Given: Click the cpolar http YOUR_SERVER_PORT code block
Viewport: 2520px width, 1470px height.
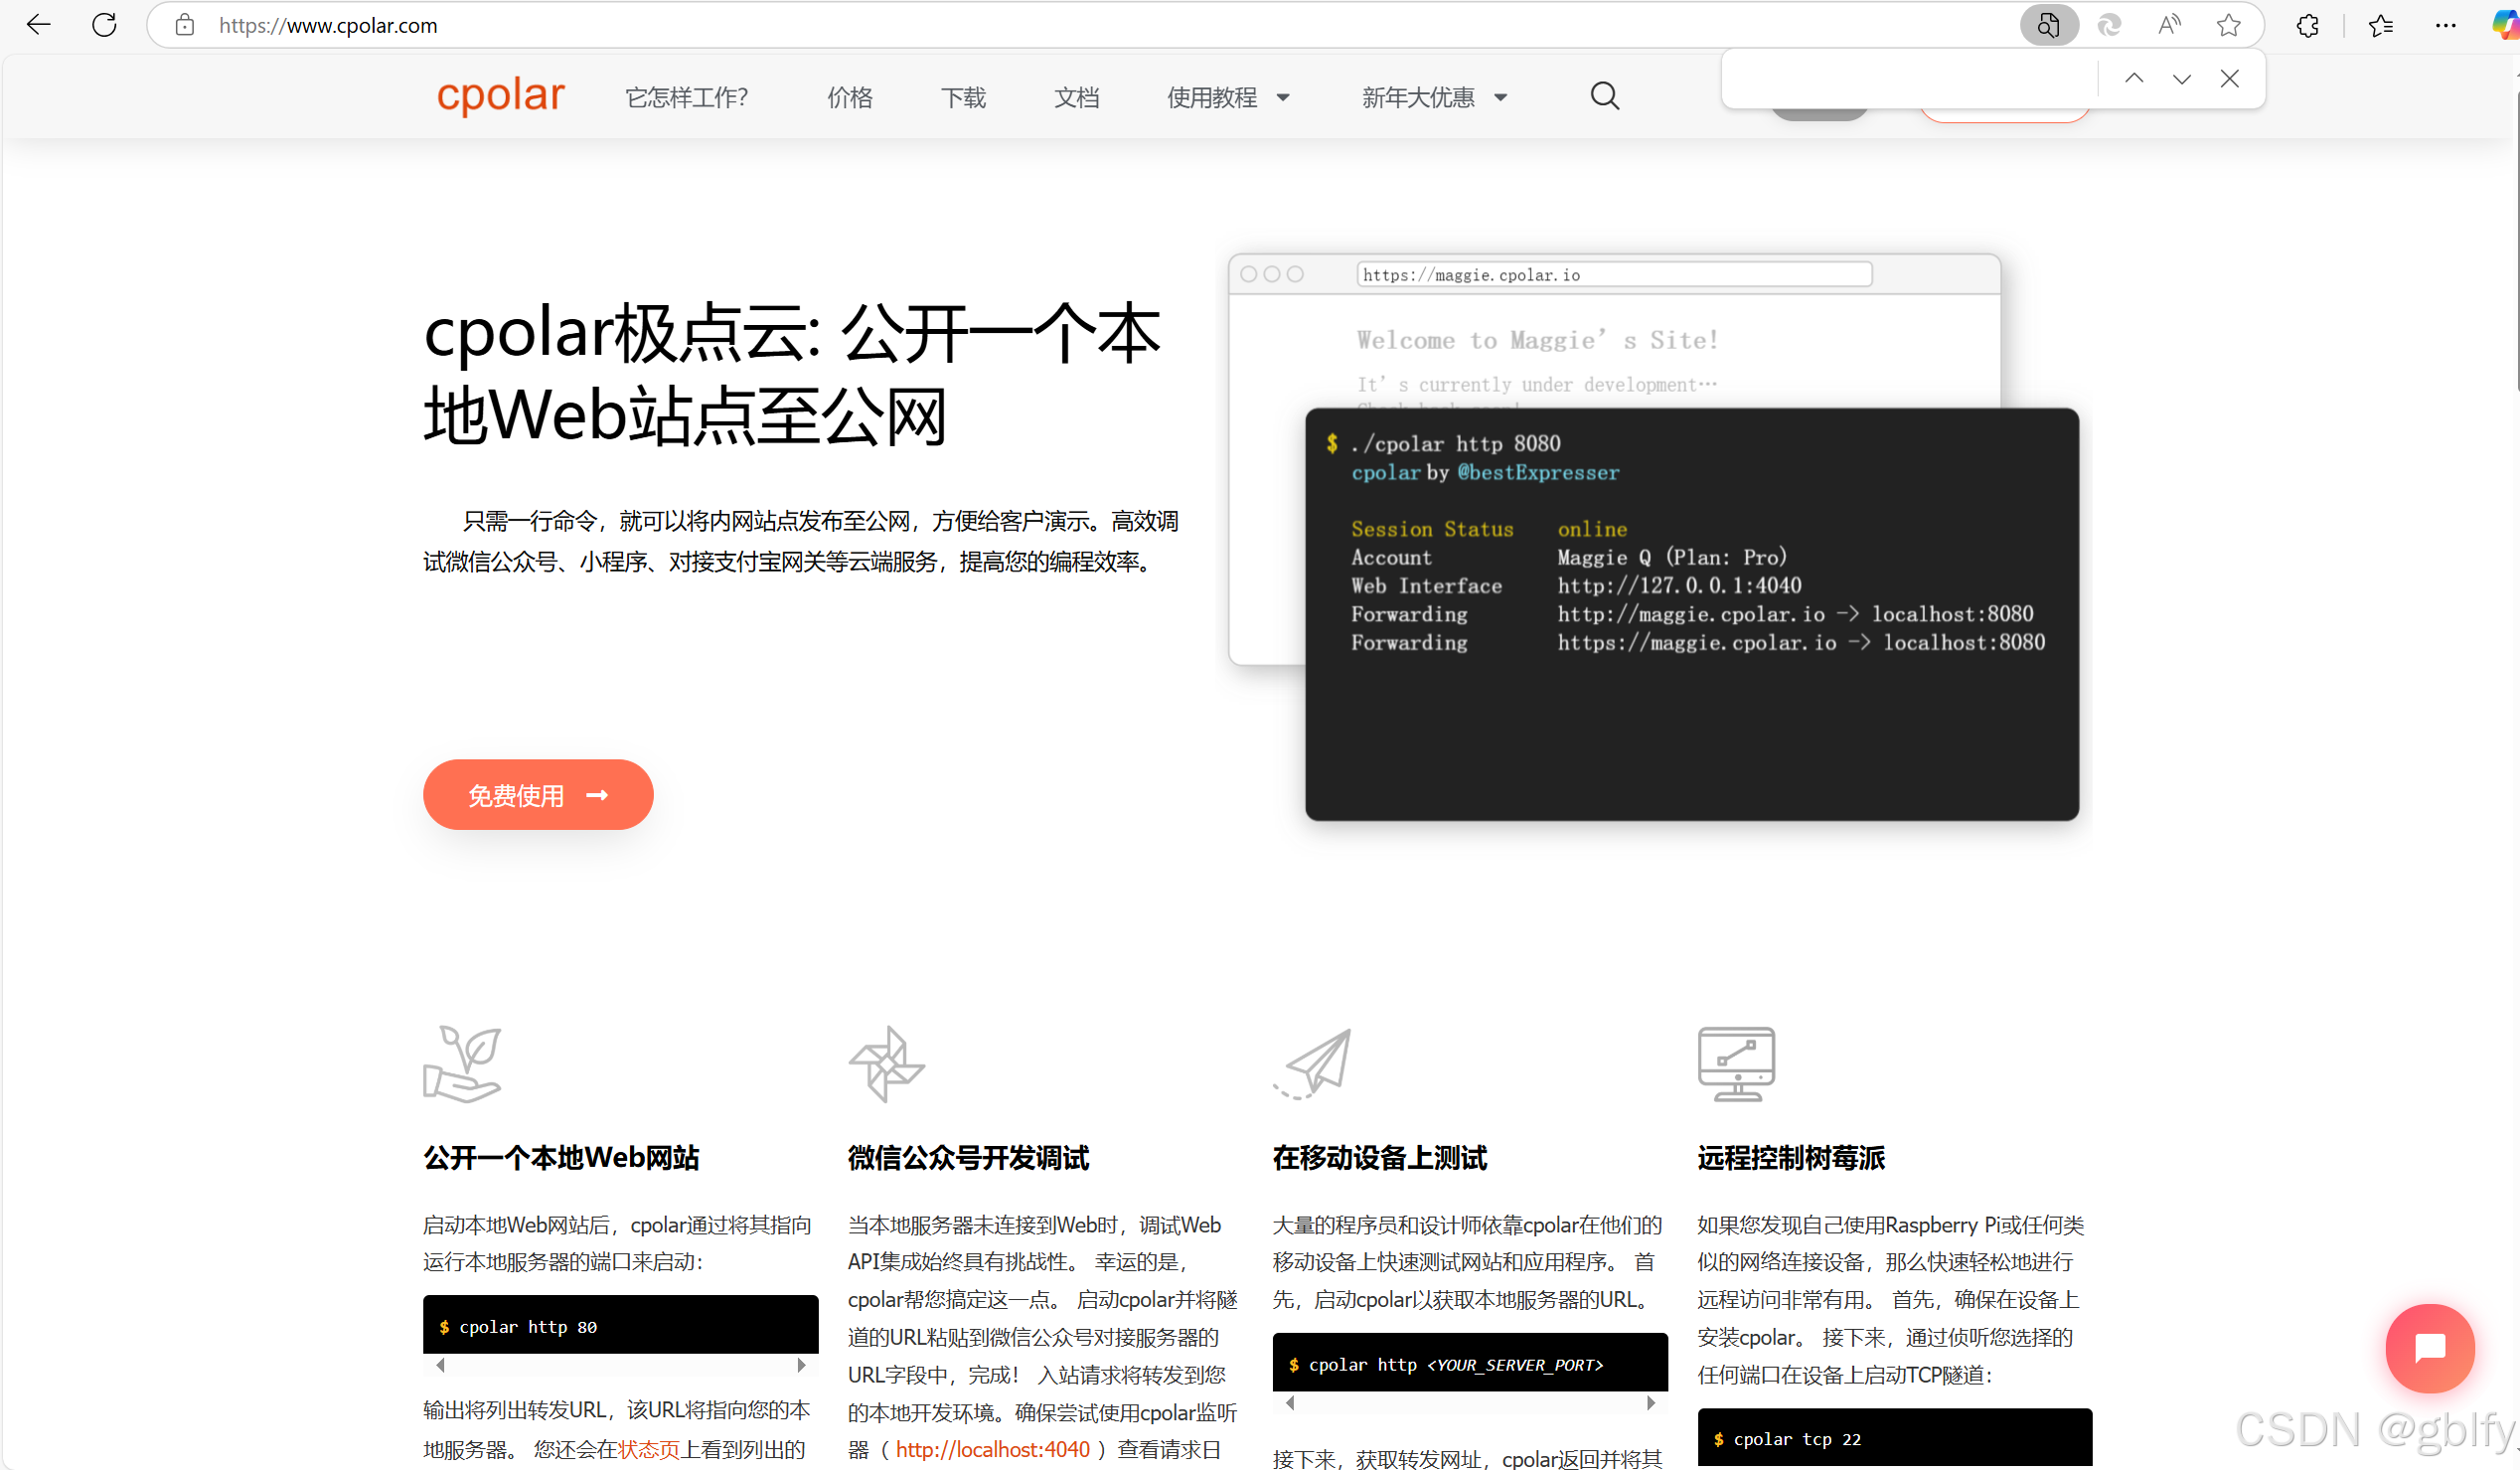Looking at the screenshot, I should click(1470, 1363).
